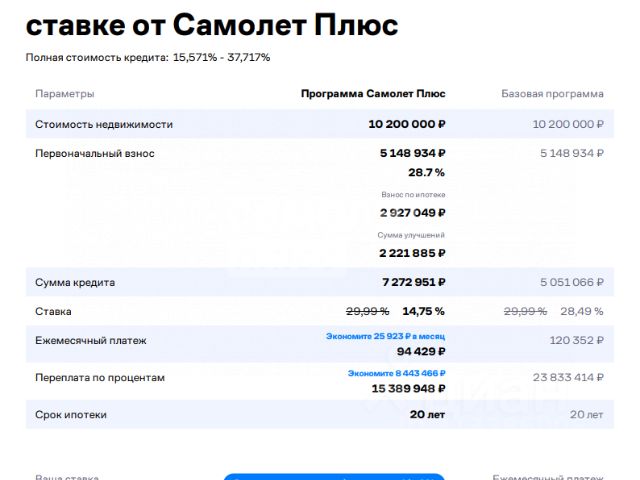This screenshot has width=640, height=480.
Task: Click the Переплата по процентам row label
Action: click(100, 378)
